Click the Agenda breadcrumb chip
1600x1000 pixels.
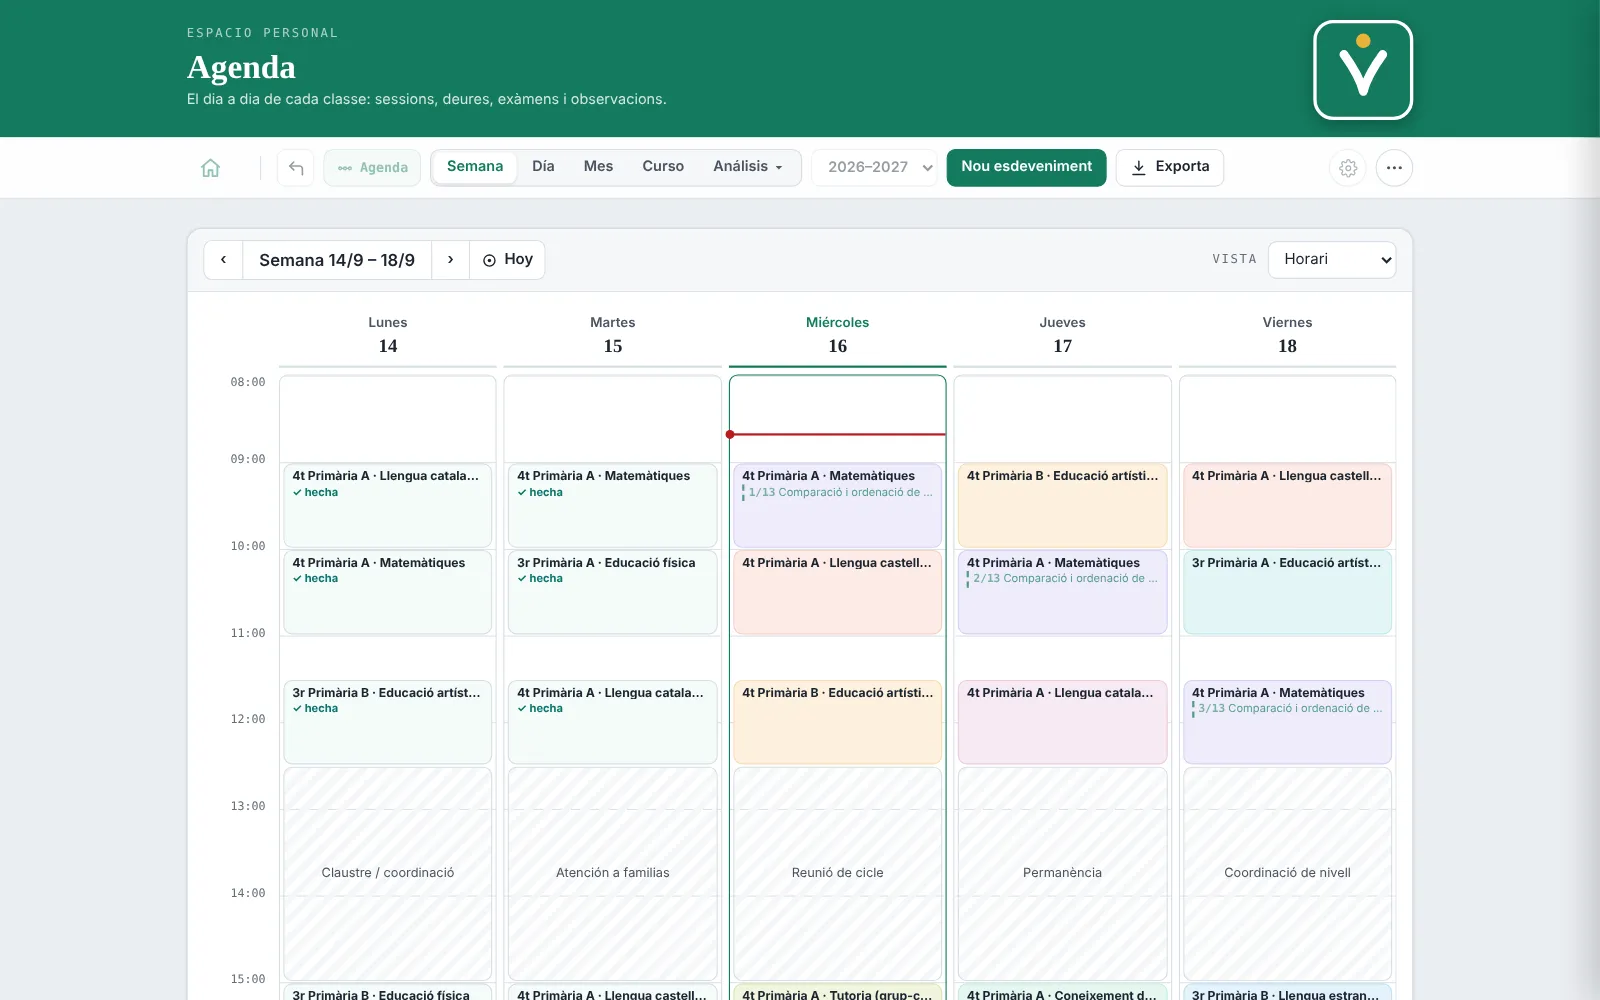372,168
